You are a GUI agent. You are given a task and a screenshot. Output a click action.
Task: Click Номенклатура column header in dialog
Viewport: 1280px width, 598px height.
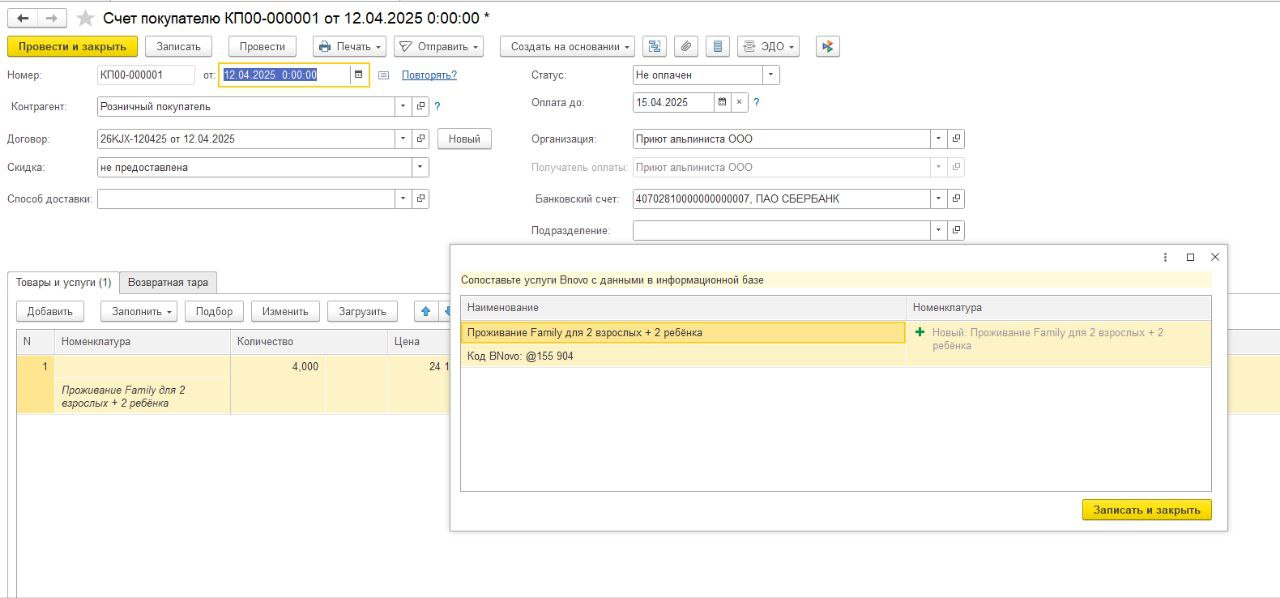[1058, 308]
